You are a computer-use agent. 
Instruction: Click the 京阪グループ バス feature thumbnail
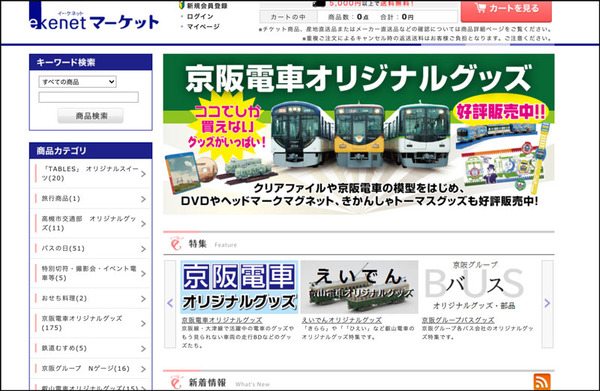[474, 287]
